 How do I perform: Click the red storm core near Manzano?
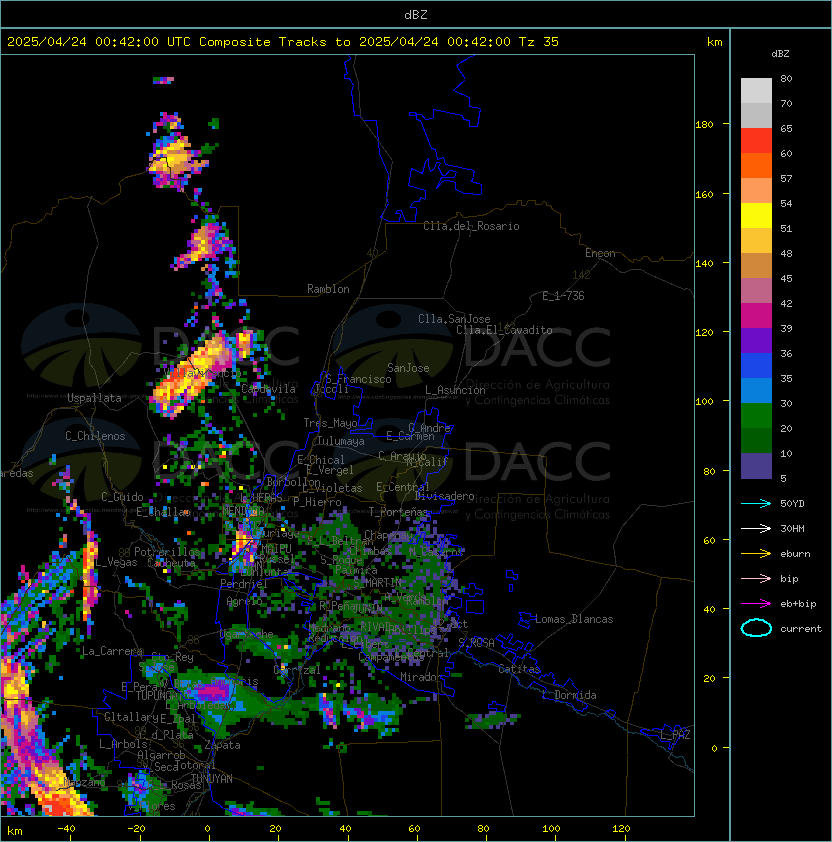(x=60, y=805)
